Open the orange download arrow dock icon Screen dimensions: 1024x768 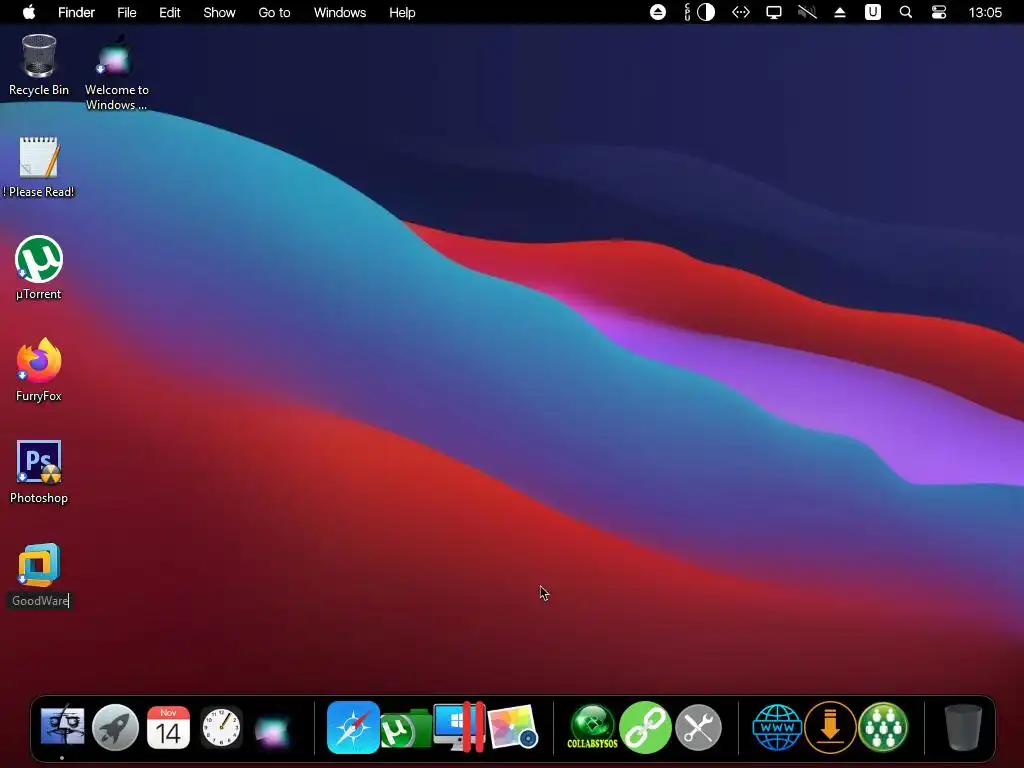click(830, 727)
